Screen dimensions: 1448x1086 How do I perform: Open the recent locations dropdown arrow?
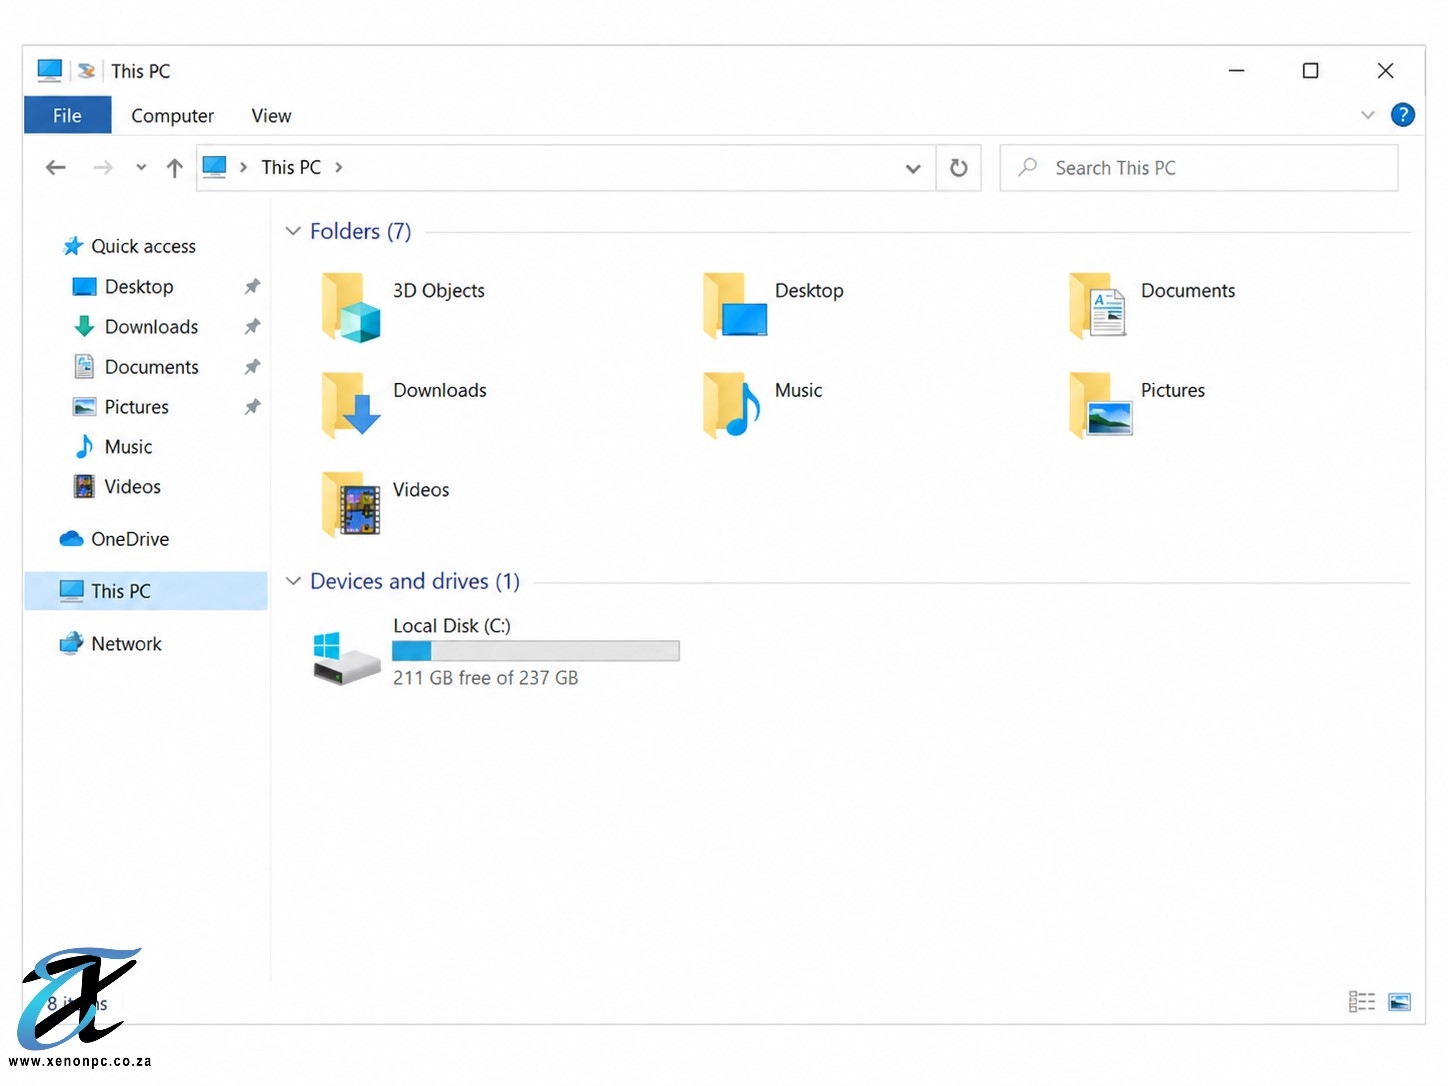pos(141,168)
